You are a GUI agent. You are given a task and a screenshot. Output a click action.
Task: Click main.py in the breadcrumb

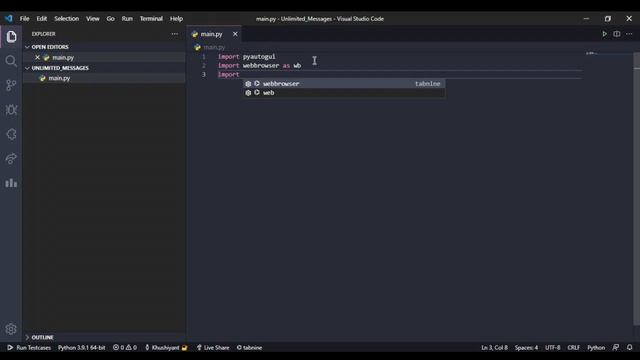214,47
